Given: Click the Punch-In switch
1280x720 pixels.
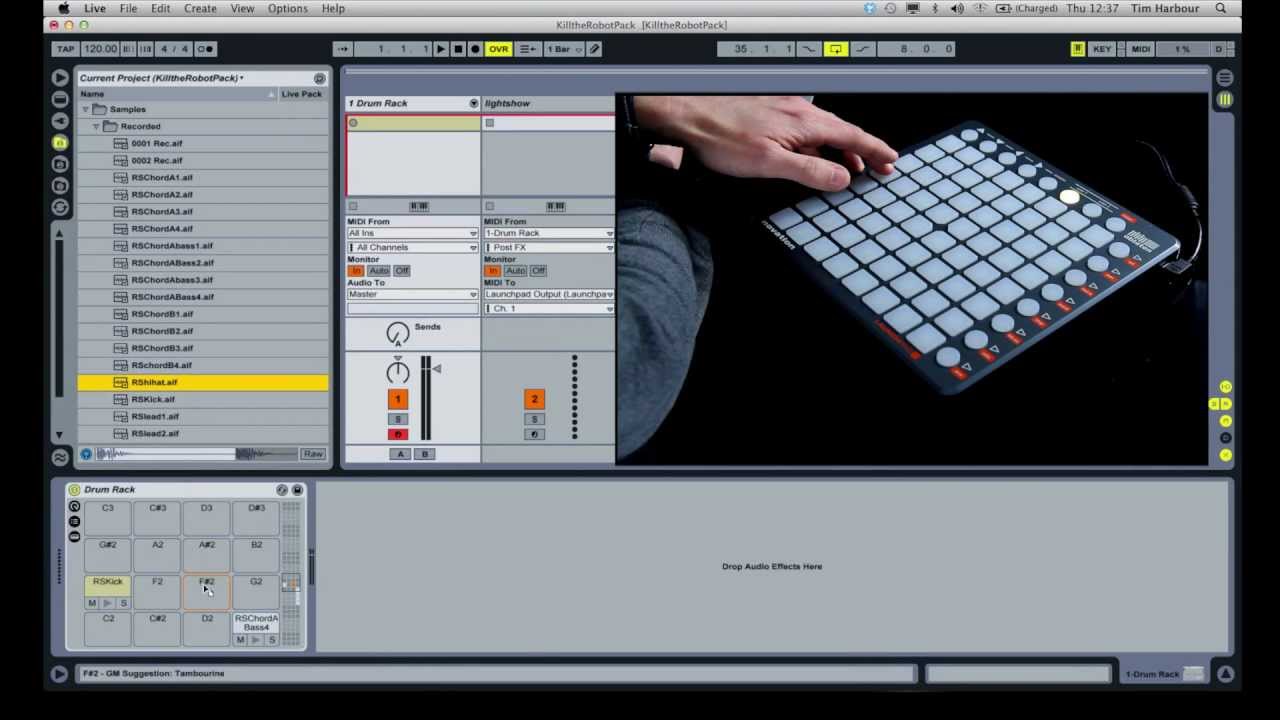Looking at the screenshot, I should [x=810, y=49].
